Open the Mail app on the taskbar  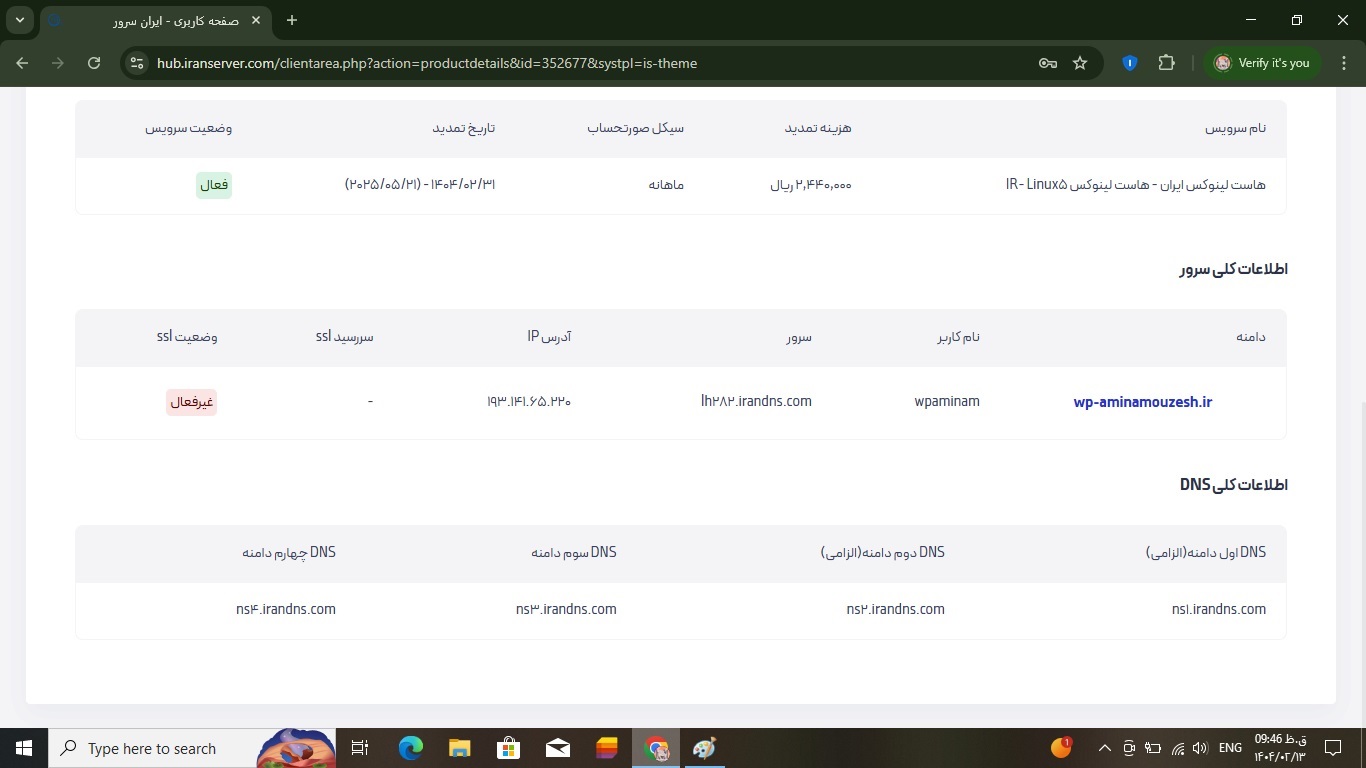click(557, 748)
